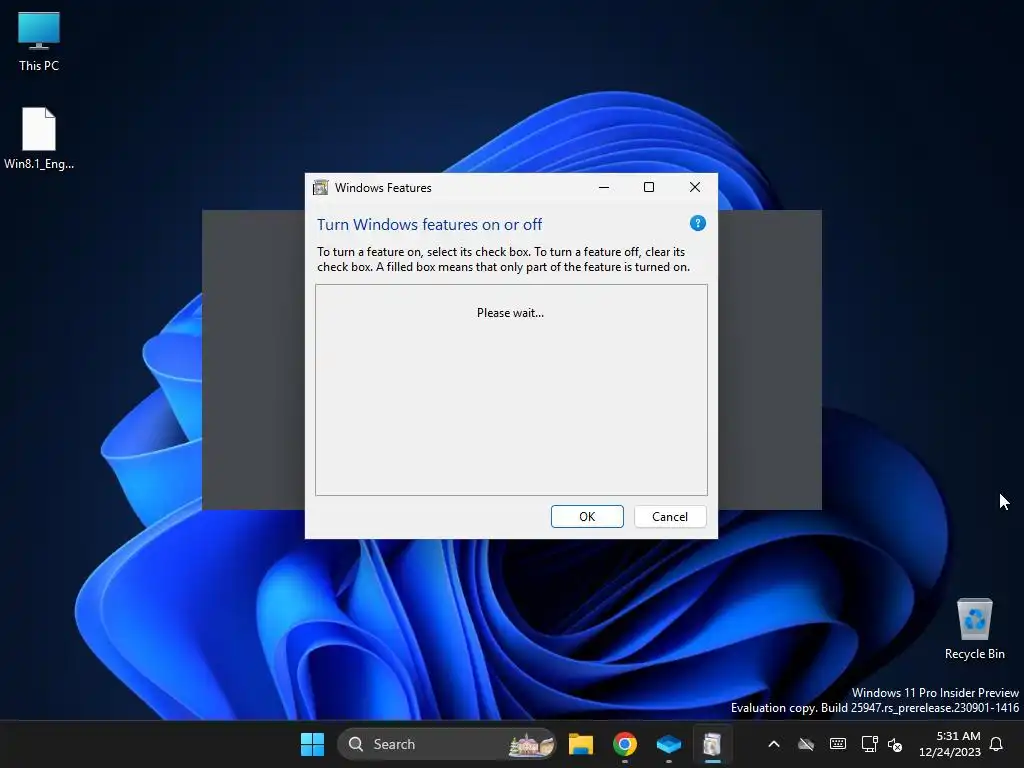Click the network display tray icon

point(869,744)
